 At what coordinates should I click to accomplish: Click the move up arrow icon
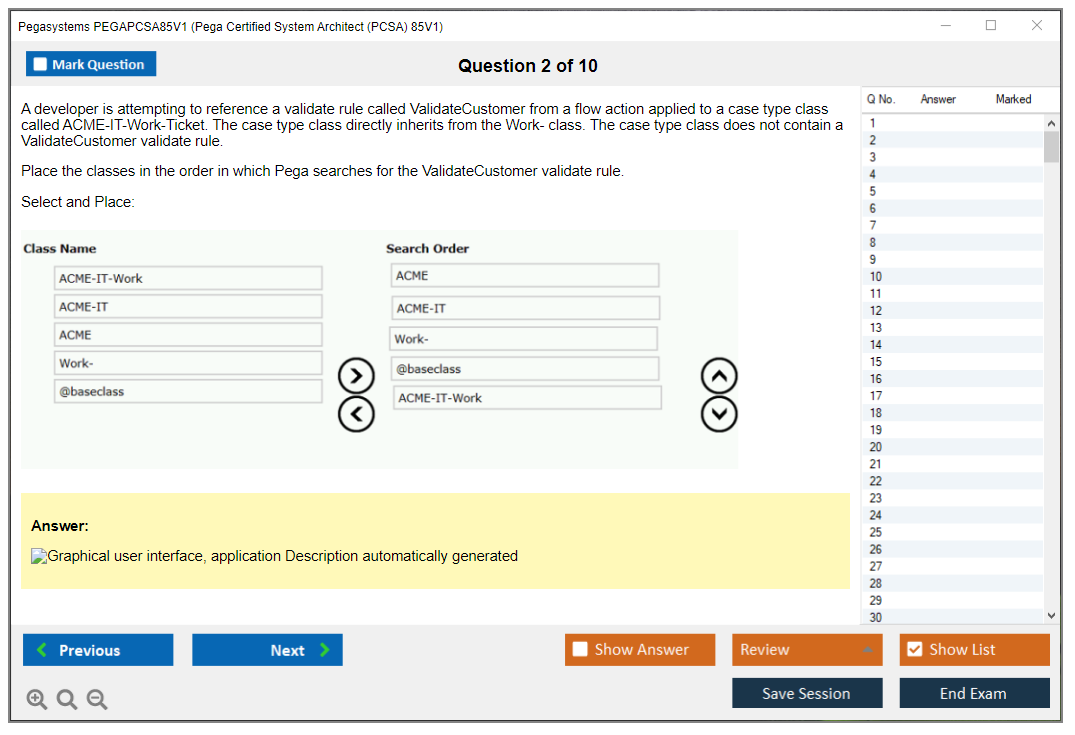pos(719,376)
